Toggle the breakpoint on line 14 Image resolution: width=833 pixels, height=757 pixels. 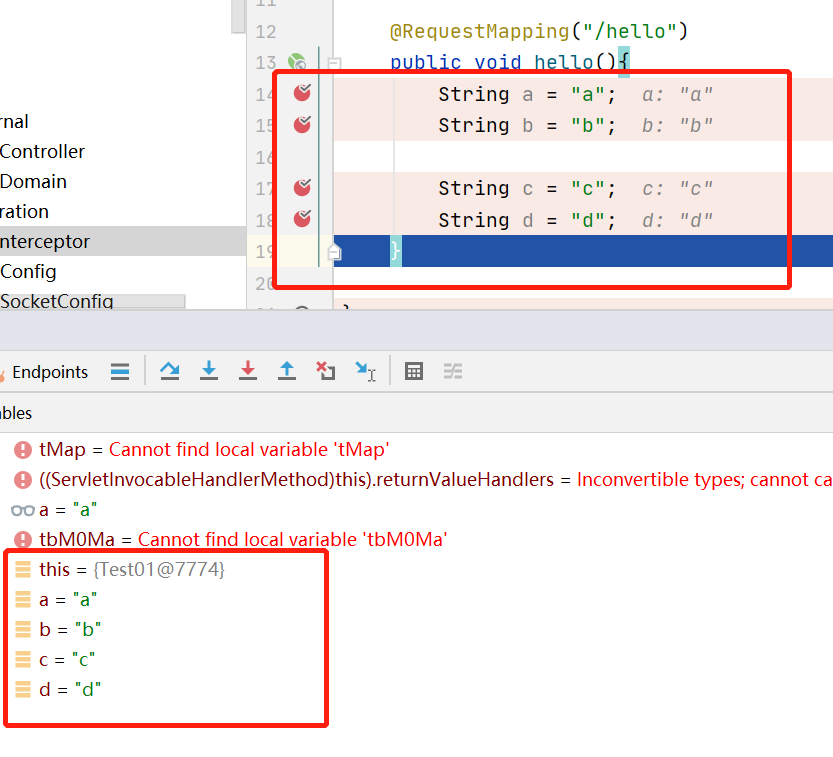(x=302, y=92)
